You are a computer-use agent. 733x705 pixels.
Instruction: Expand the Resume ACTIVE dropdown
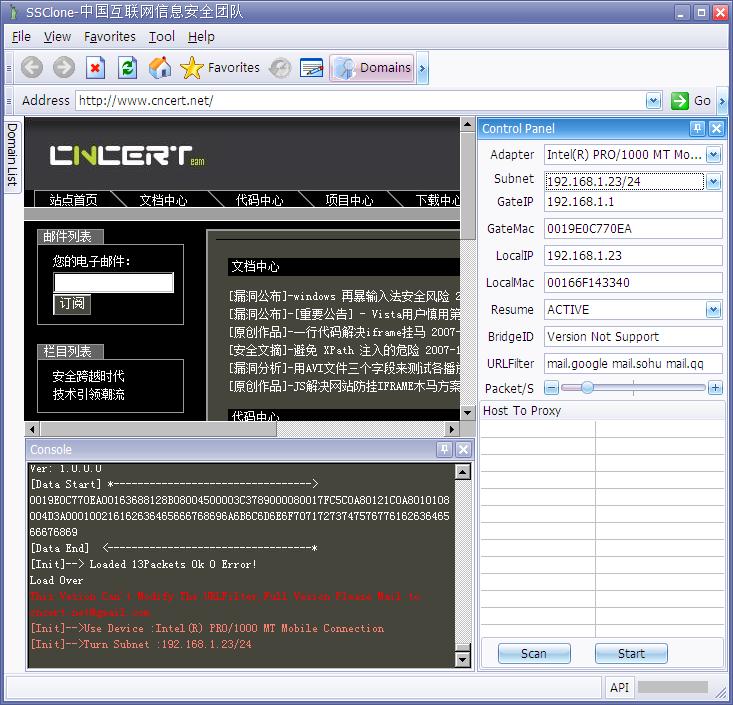(x=713, y=310)
